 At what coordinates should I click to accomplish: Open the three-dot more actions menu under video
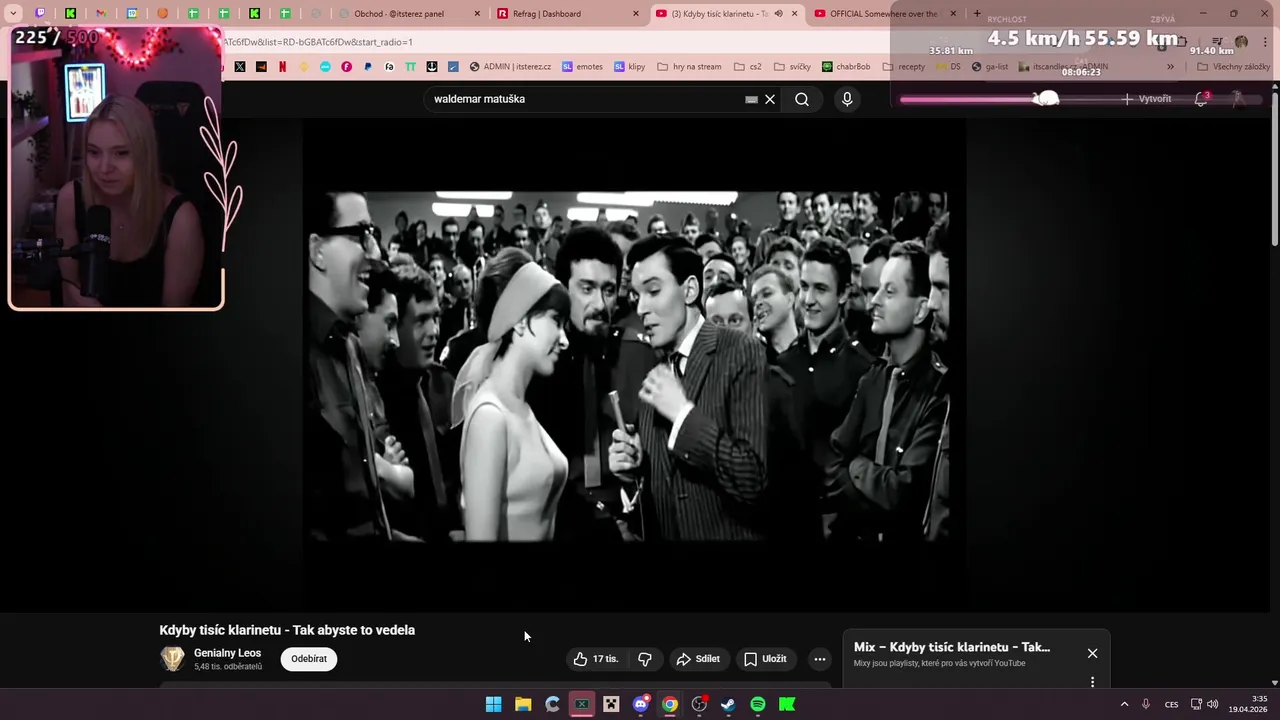click(820, 659)
